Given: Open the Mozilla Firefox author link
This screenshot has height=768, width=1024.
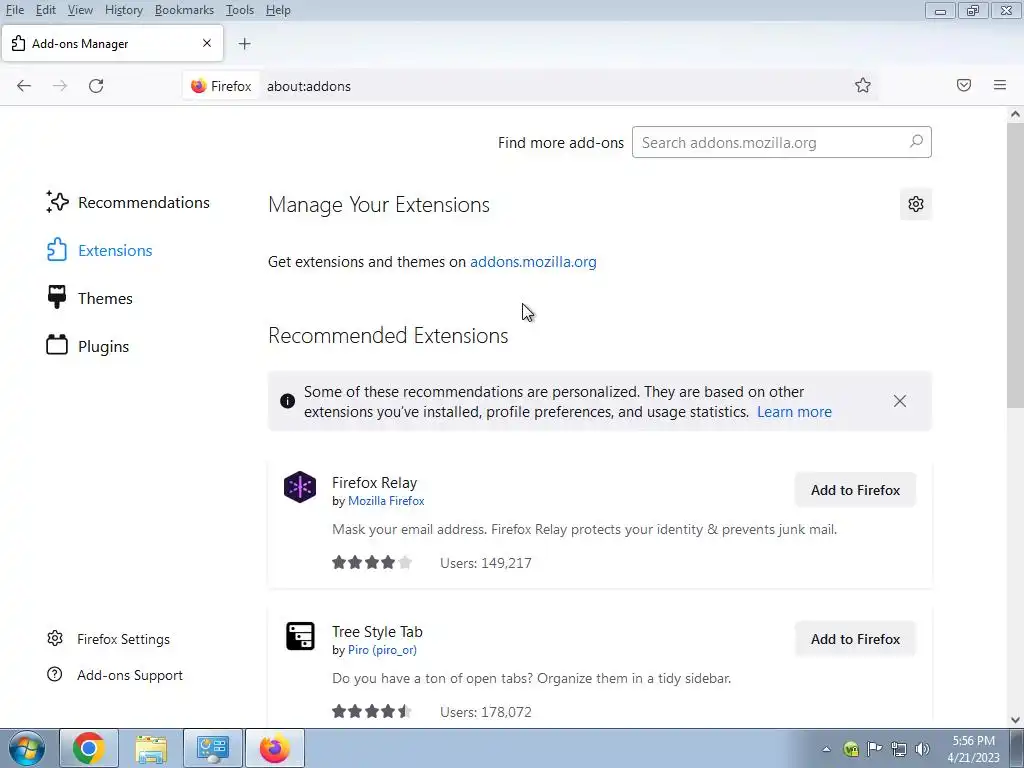Looking at the screenshot, I should click(386, 501).
